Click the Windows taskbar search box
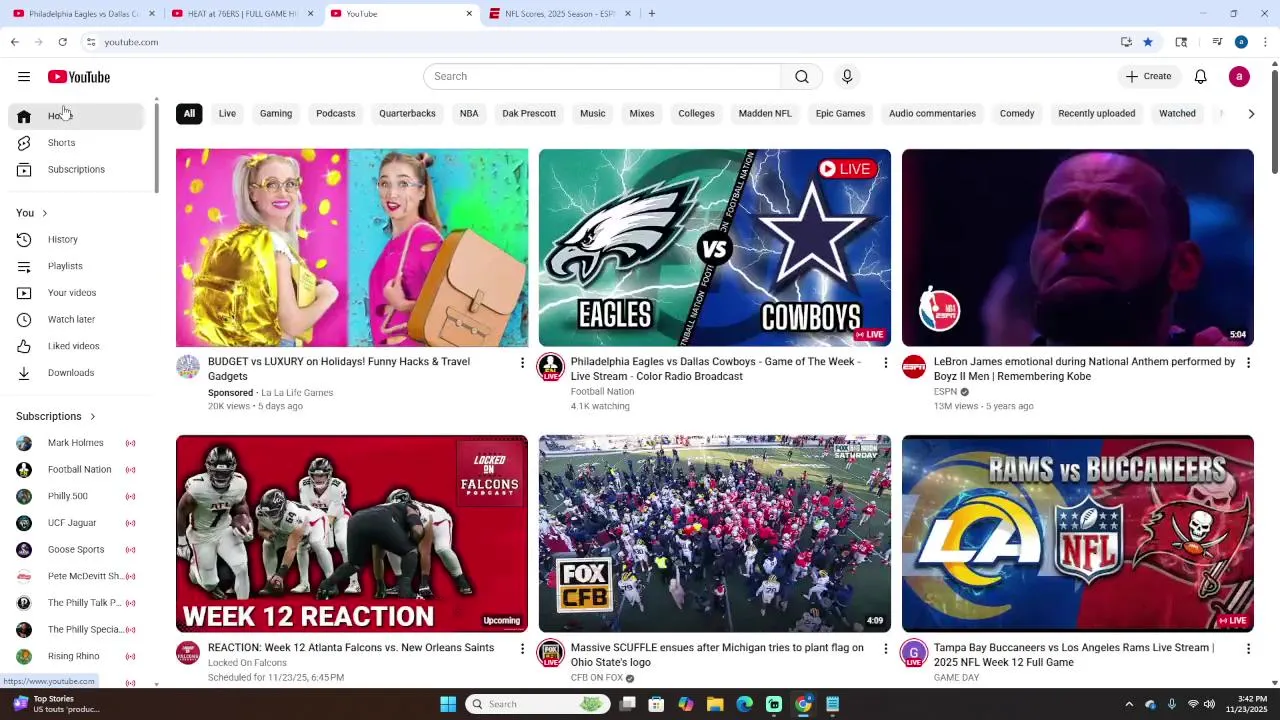This screenshot has height=720, width=1280. [540, 704]
